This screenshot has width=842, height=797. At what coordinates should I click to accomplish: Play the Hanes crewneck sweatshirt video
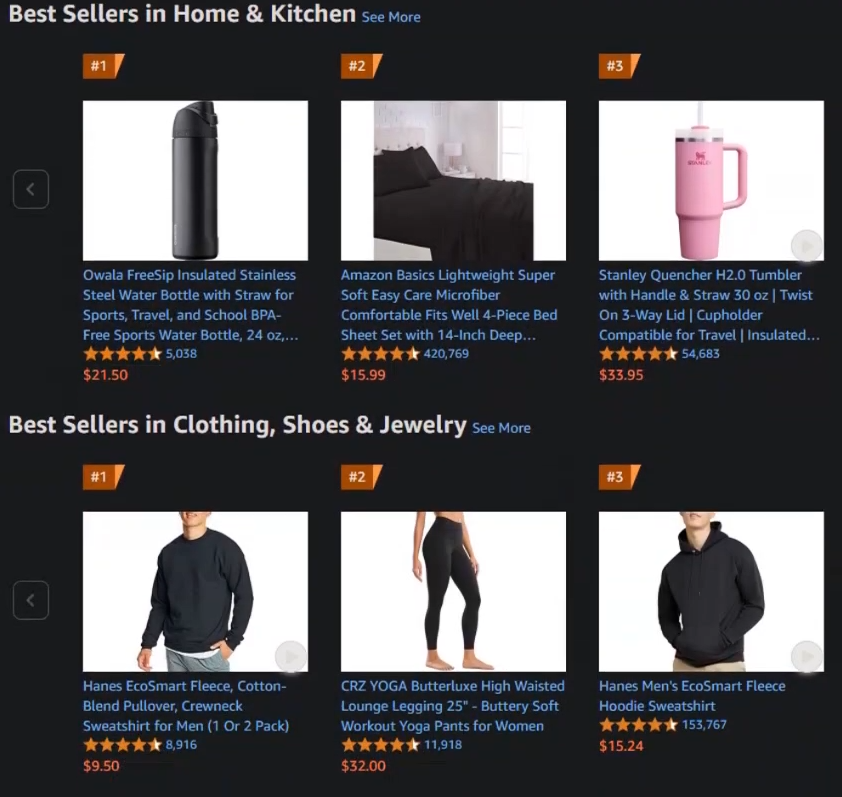pos(291,656)
